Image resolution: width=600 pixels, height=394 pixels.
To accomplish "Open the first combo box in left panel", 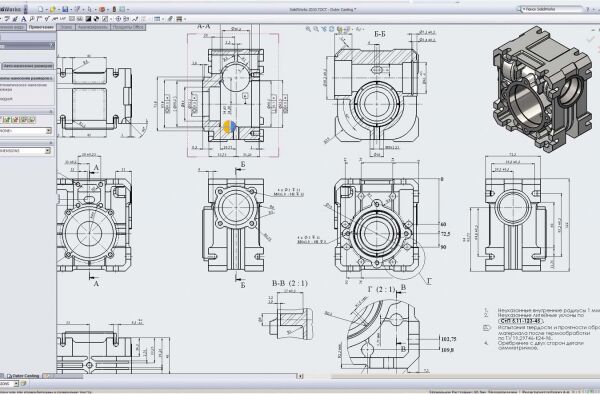I will coord(49,131).
